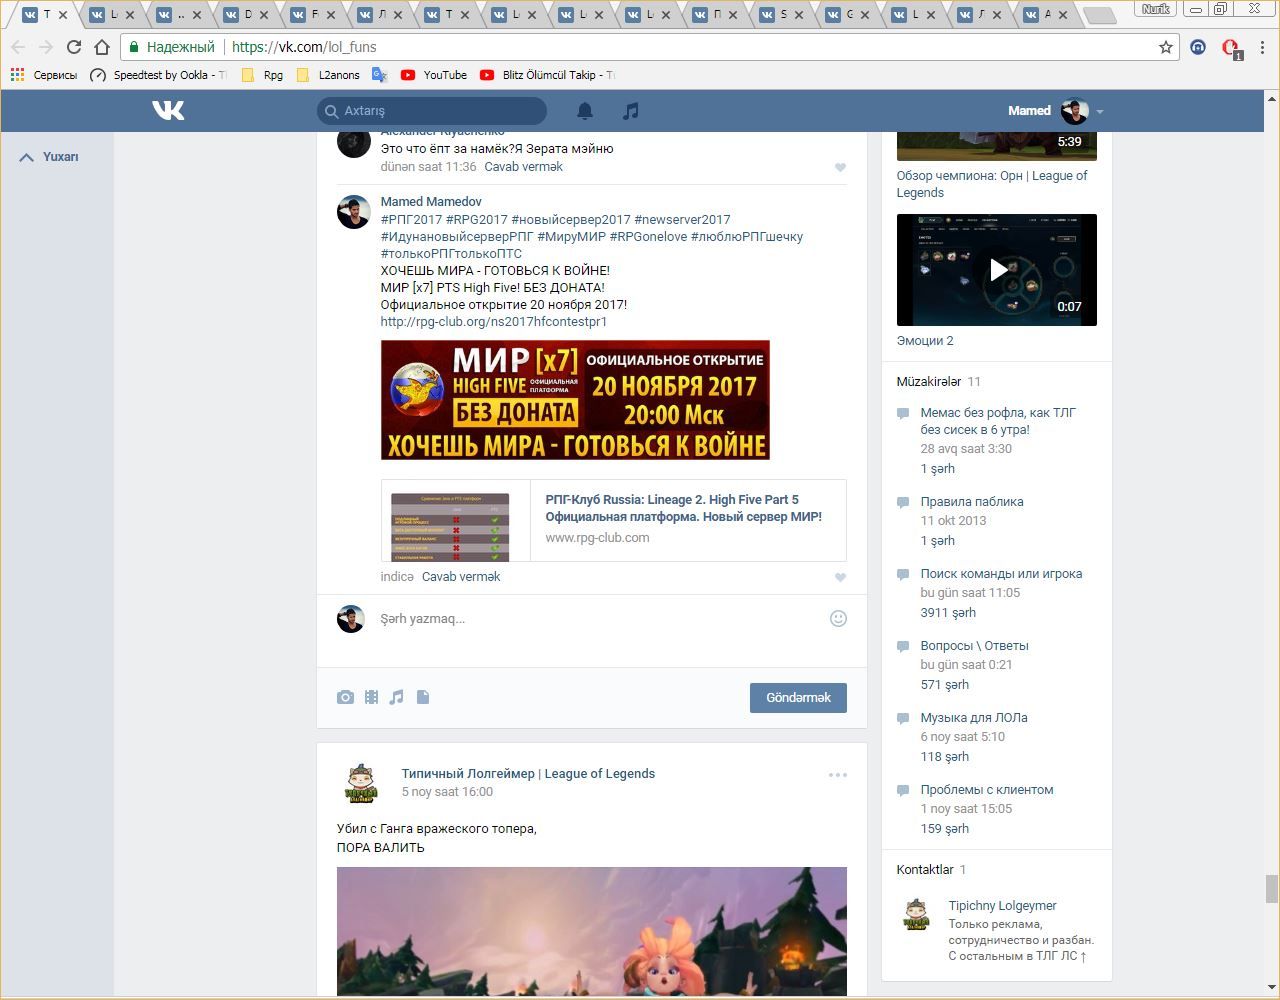The height and width of the screenshot is (1000, 1280).
Task: Open Типичный Лолгеймер community name link
Action: tap(528, 774)
